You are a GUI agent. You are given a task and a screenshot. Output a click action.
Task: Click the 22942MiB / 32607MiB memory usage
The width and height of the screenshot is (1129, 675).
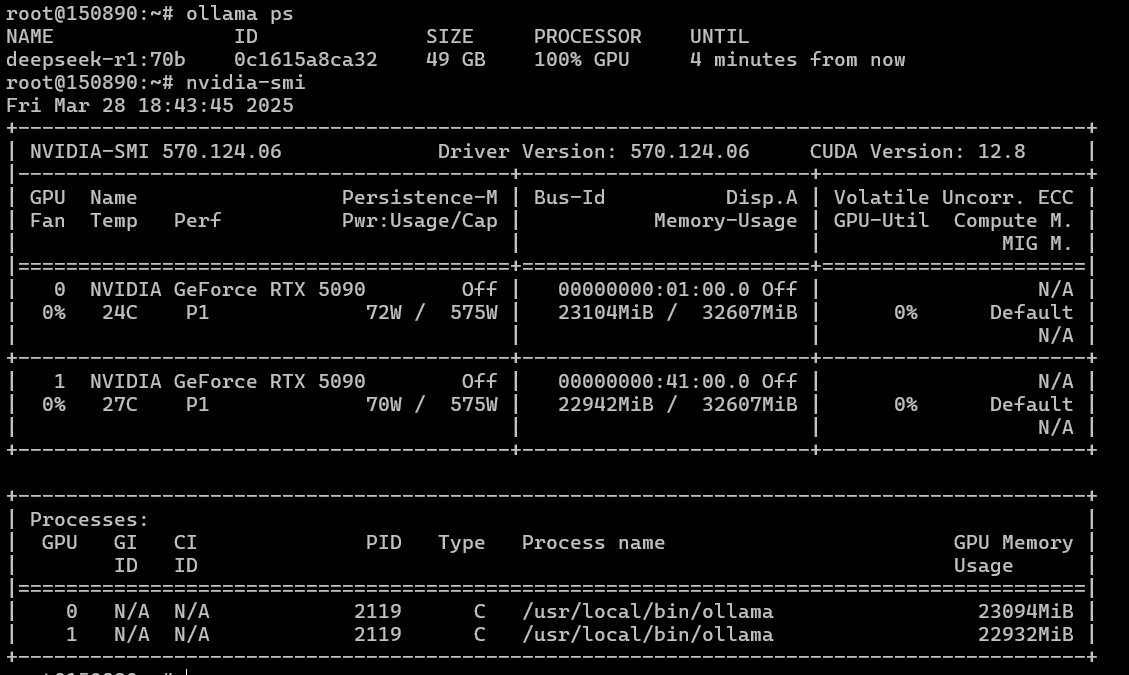(677, 404)
